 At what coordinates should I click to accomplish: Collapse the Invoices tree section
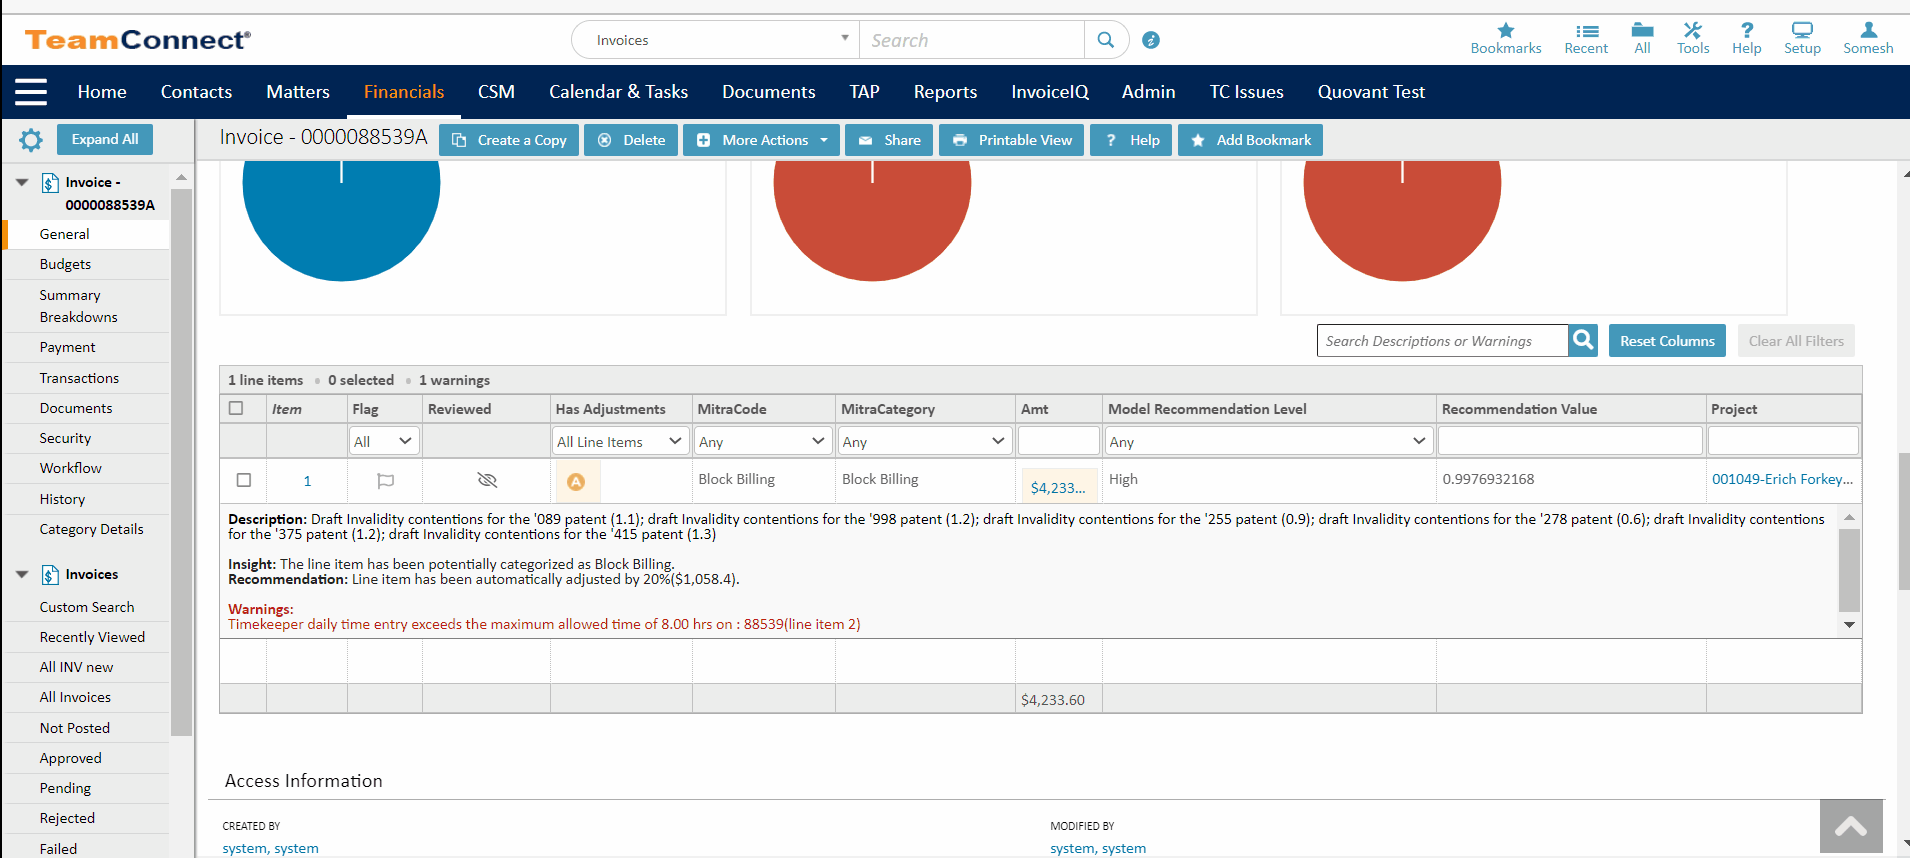pyautogui.click(x=22, y=575)
